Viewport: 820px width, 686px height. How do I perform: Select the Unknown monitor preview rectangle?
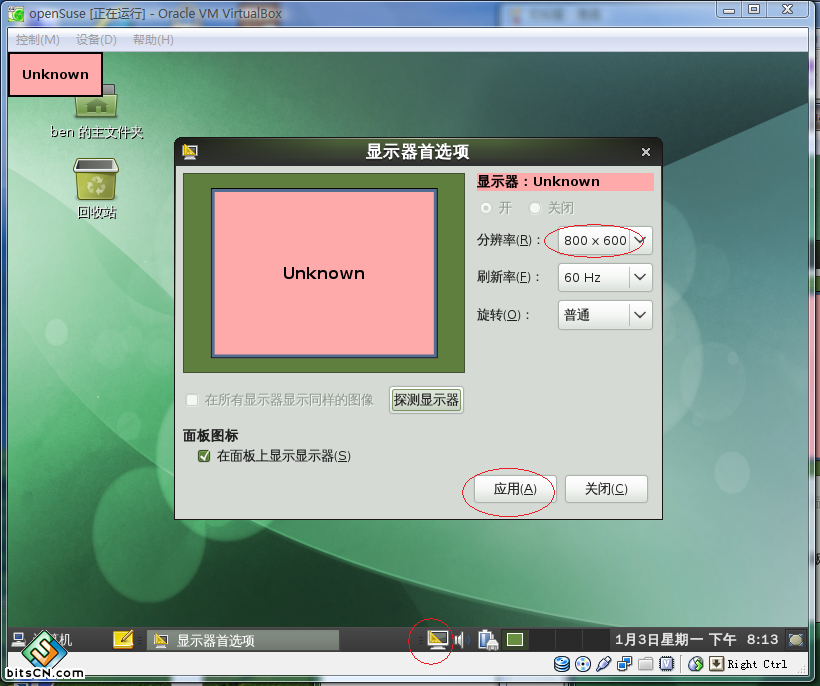click(324, 273)
